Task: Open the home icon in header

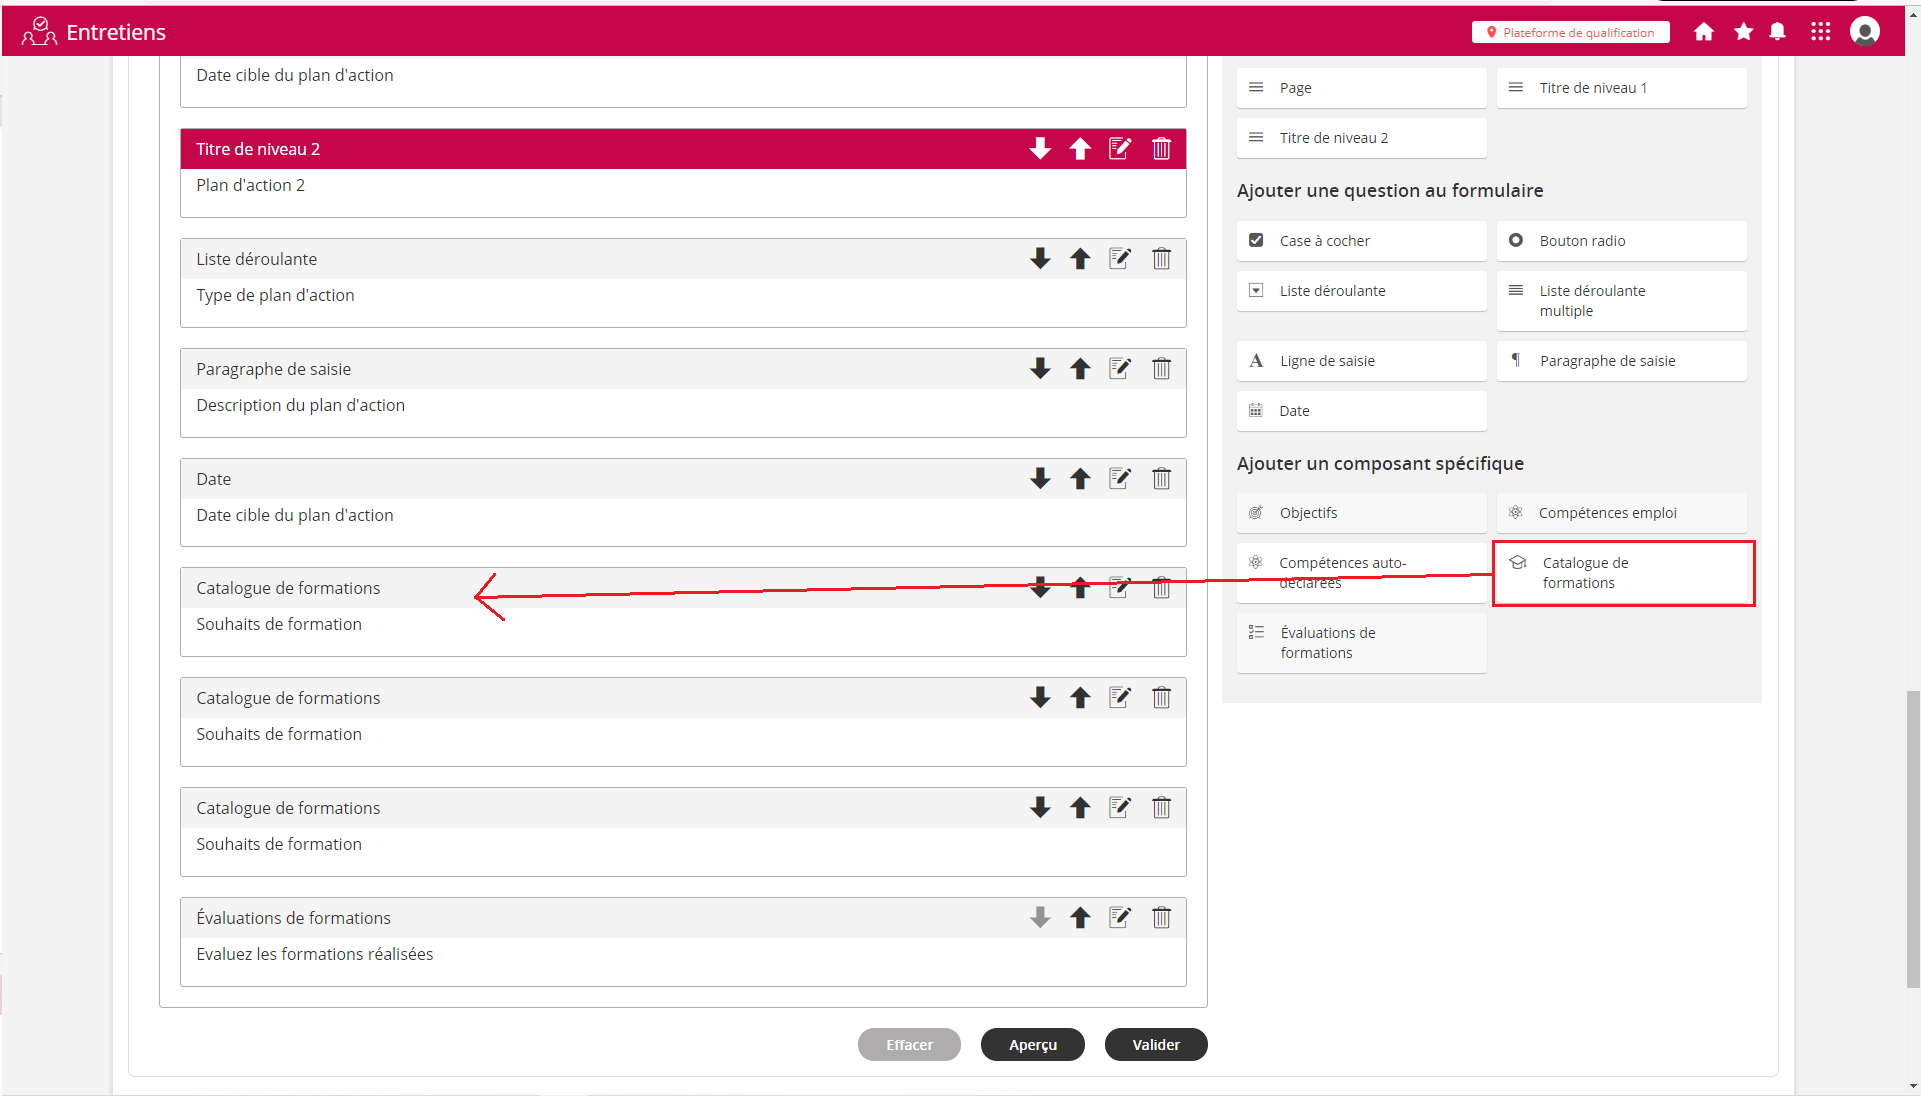Action: (x=1704, y=32)
